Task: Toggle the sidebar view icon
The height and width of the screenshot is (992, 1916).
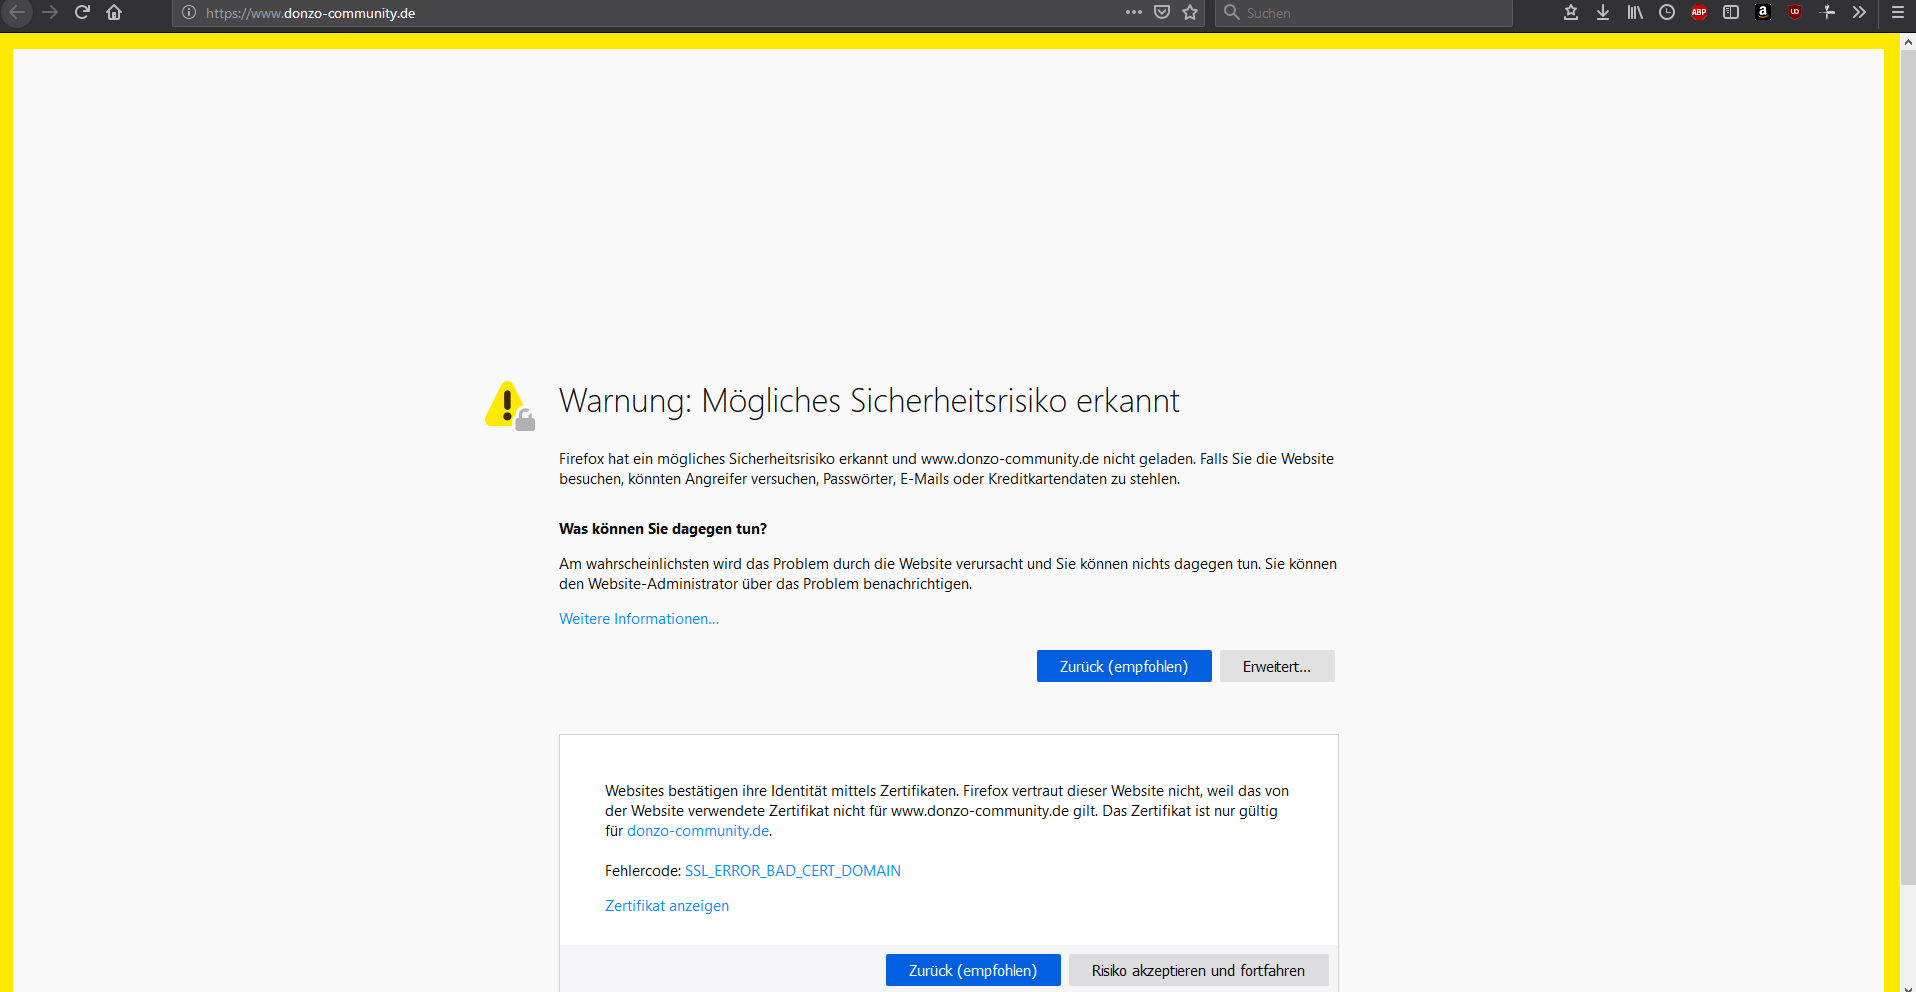Action: pyautogui.click(x=1731, y=12)
